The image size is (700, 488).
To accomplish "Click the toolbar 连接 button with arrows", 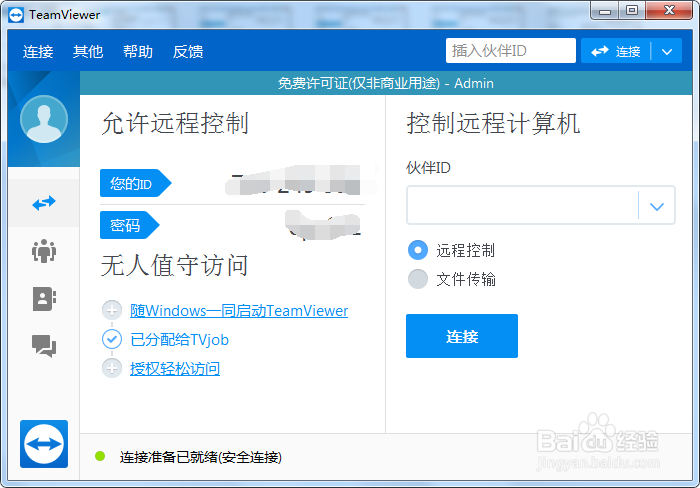I will (616, 51).
